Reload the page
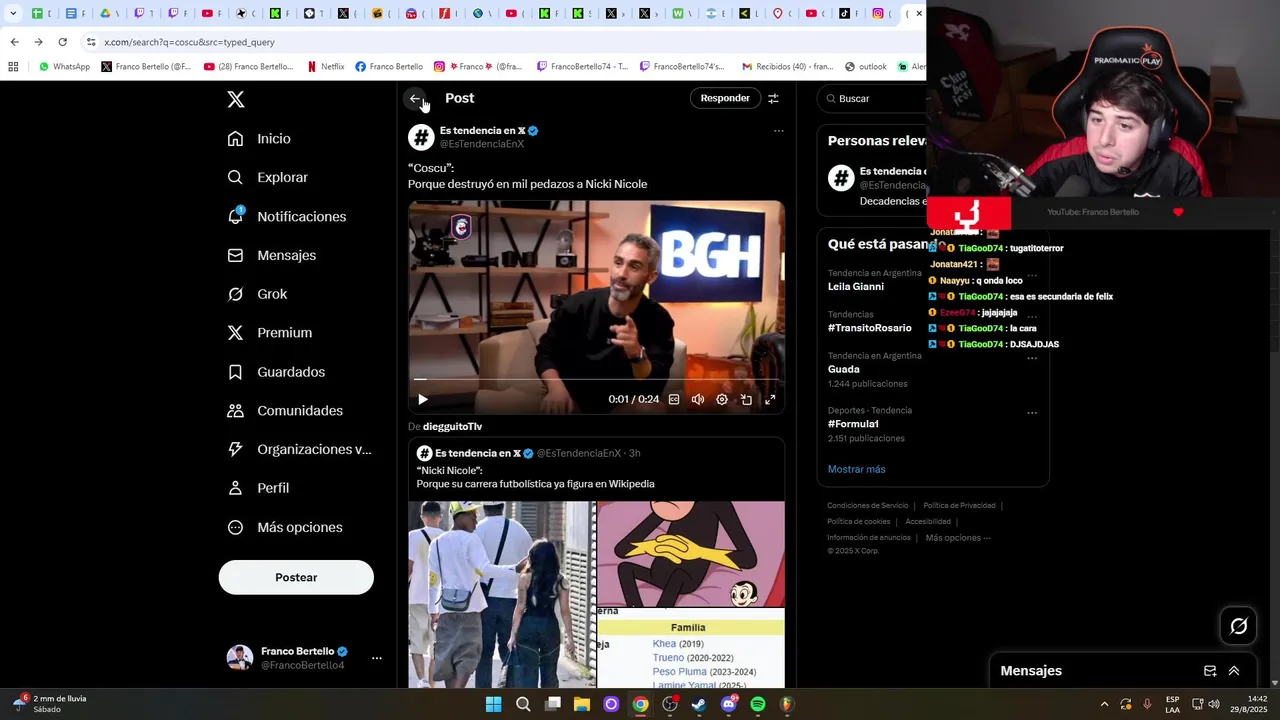1280x720 pixels. [62, 42]
